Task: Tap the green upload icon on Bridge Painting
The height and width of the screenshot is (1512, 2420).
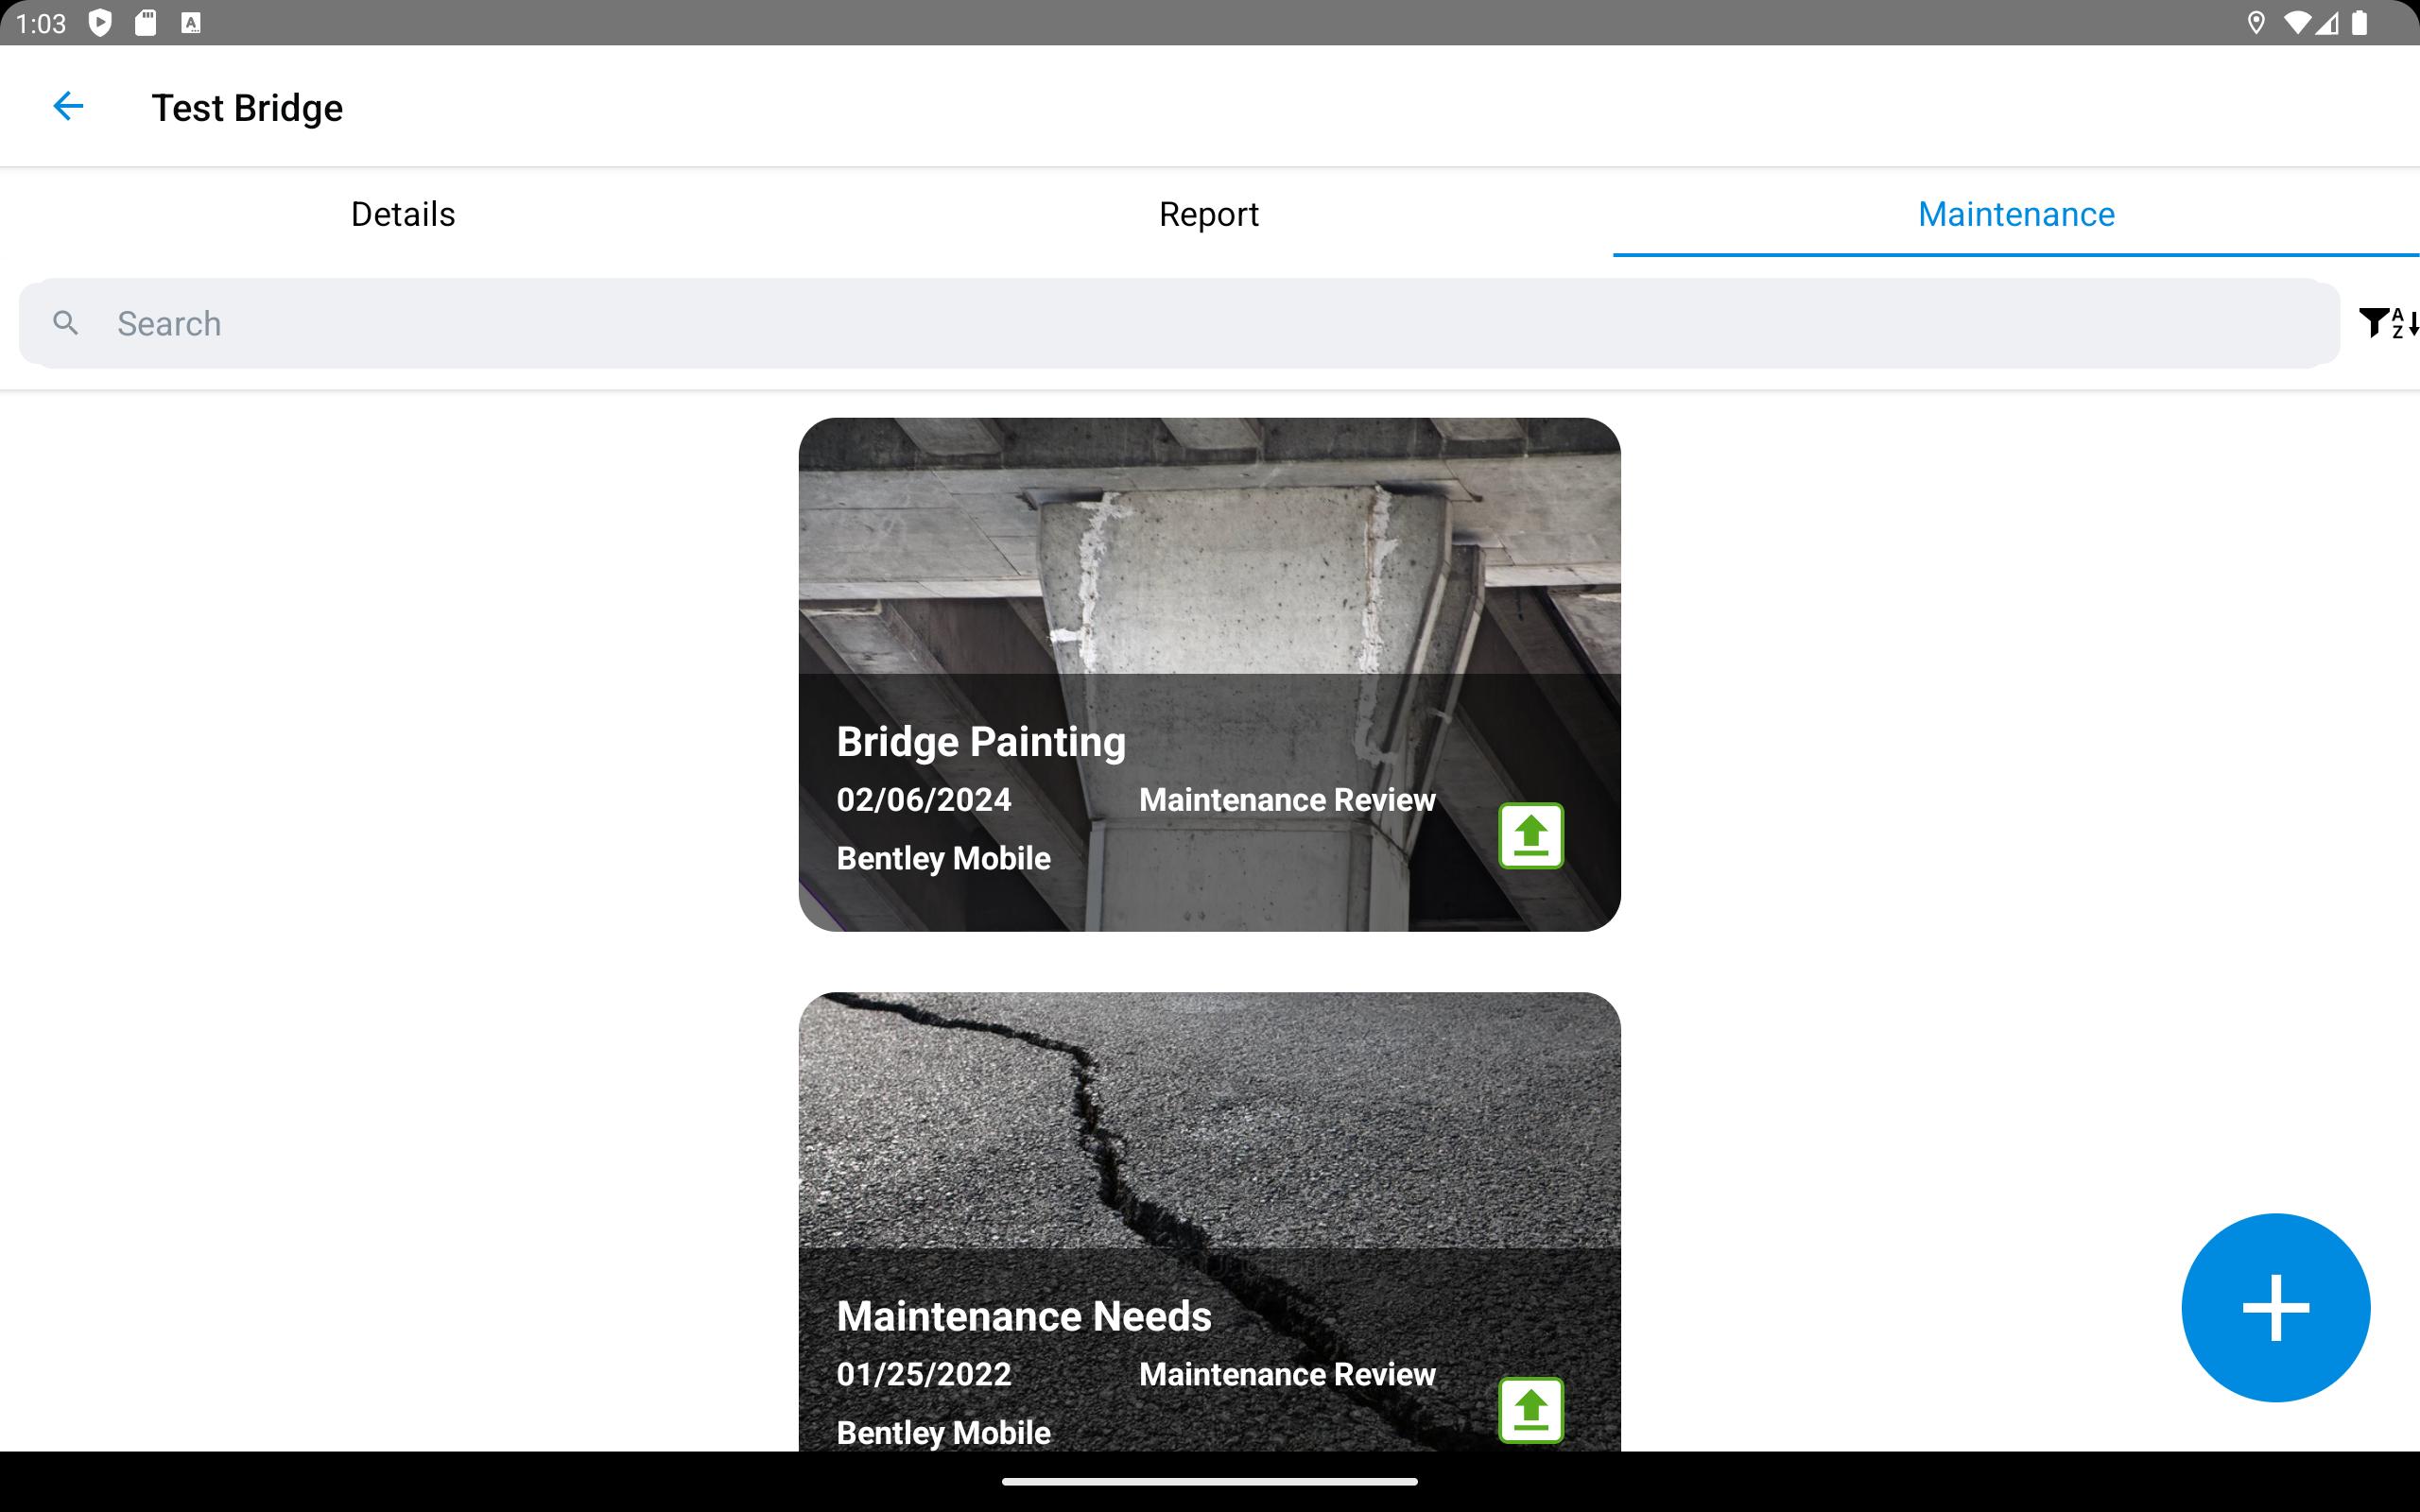Action: (1530, 835)
